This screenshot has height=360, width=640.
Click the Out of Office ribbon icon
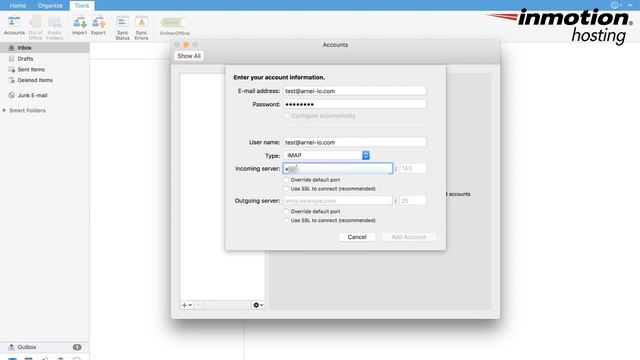click(36, 27)
